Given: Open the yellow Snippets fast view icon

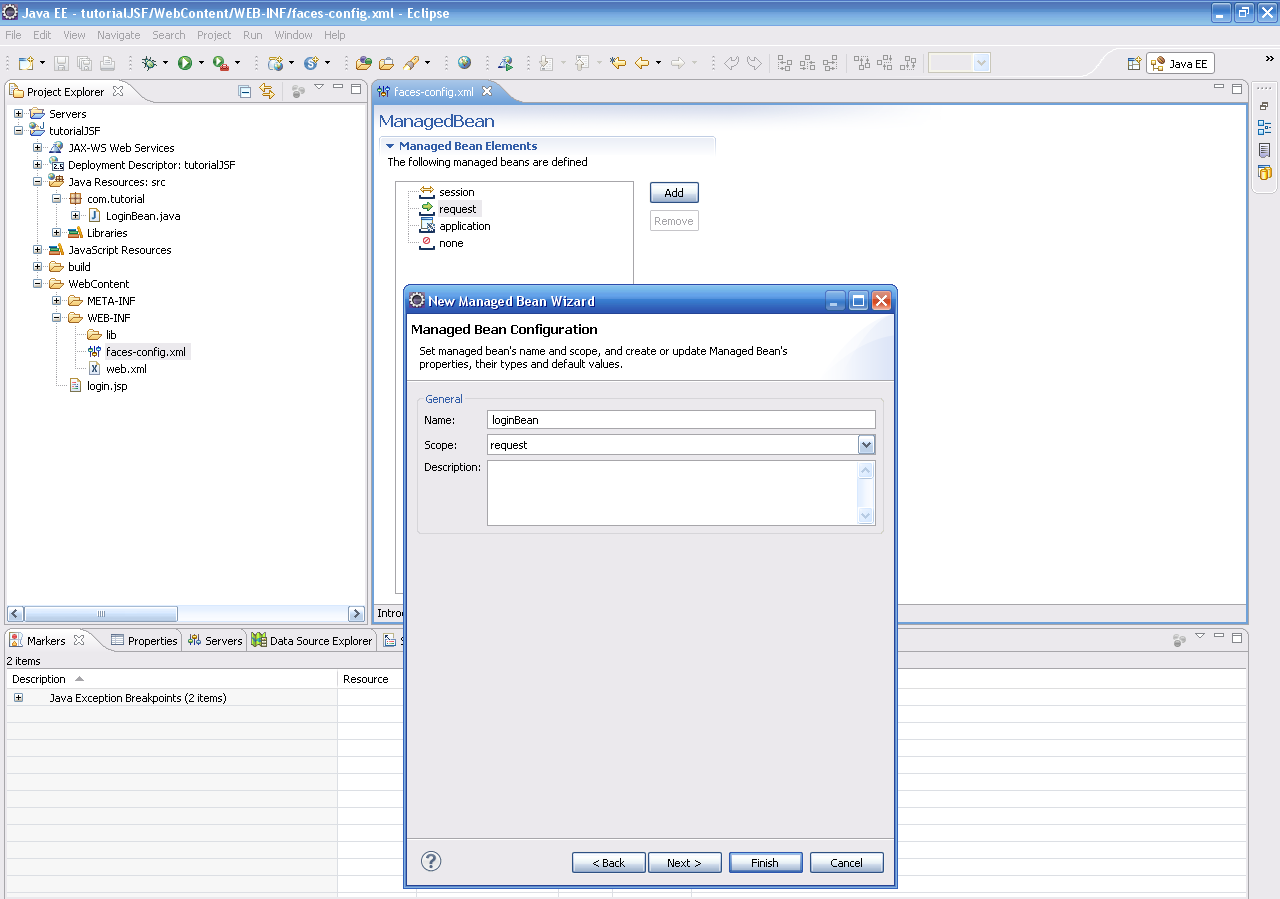Looking at the screenshot, I should coord(1264,172).
